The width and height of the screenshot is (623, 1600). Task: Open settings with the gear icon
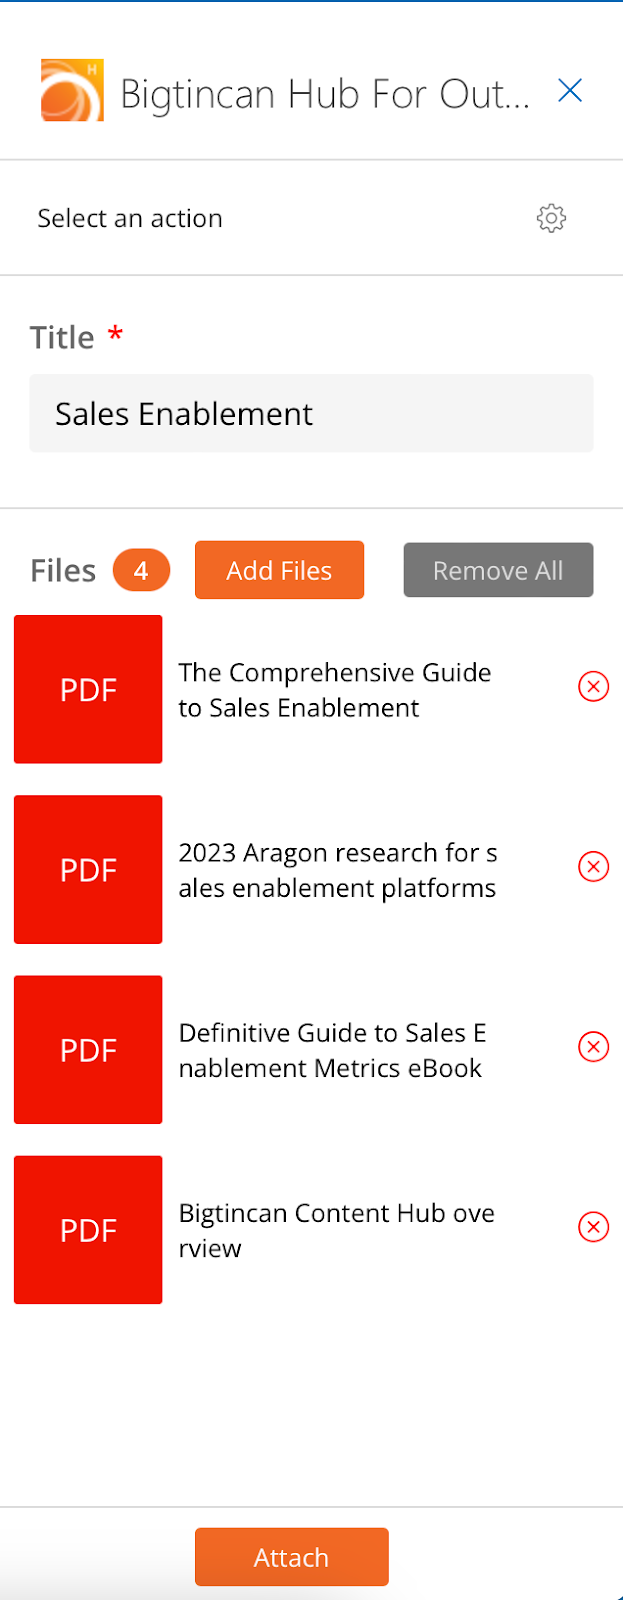point(551,218)
